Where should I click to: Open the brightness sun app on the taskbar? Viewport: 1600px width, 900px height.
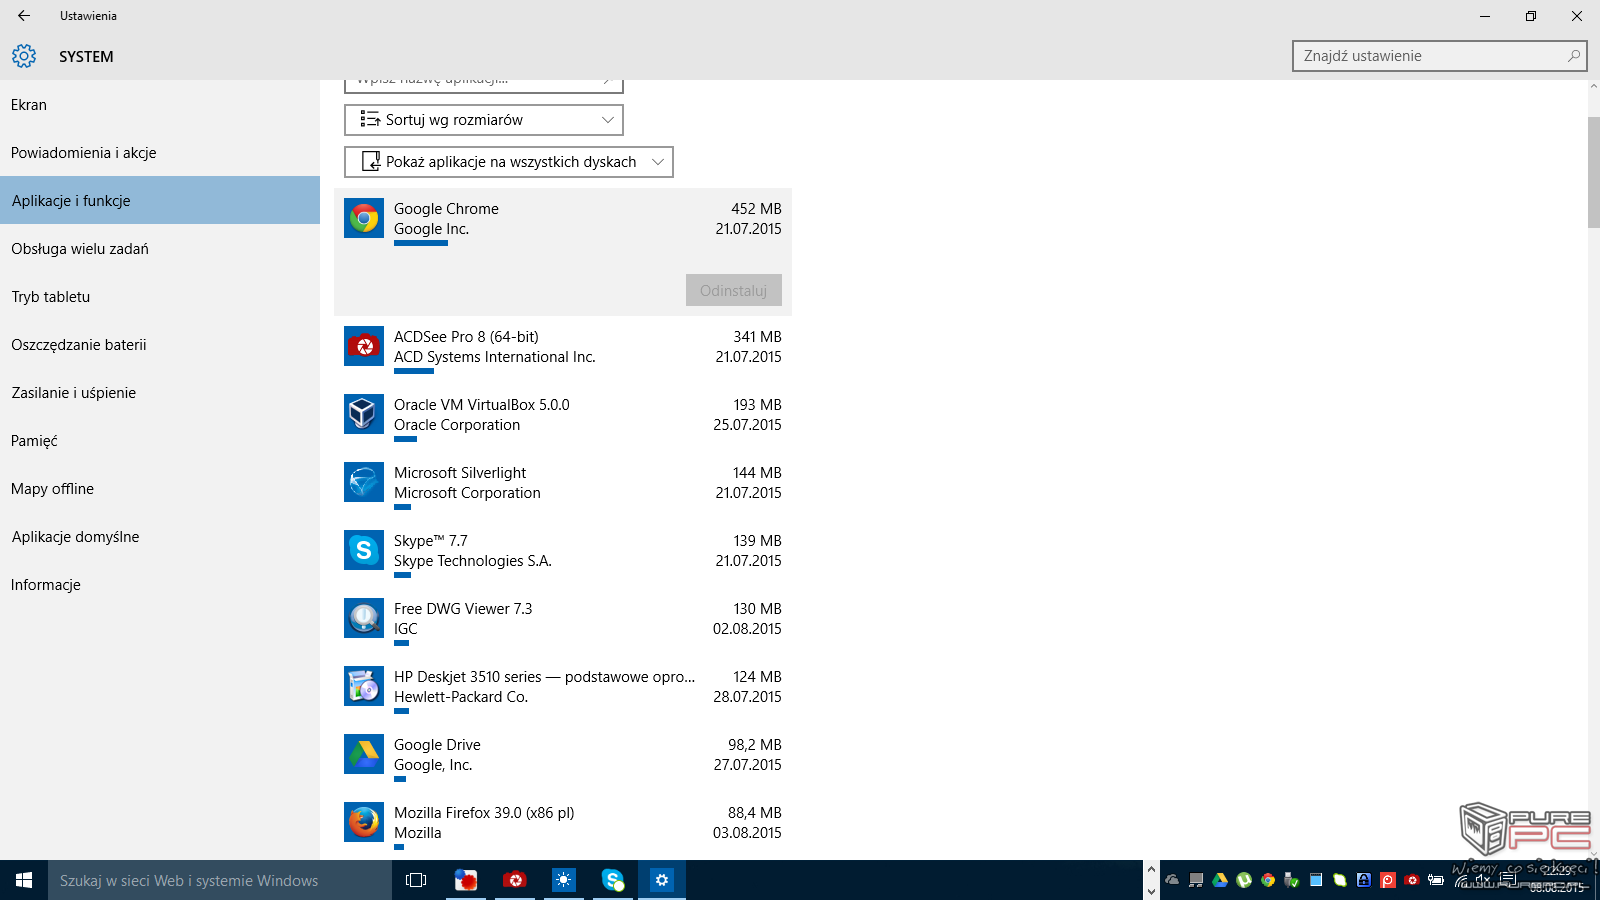coord(564,880)
